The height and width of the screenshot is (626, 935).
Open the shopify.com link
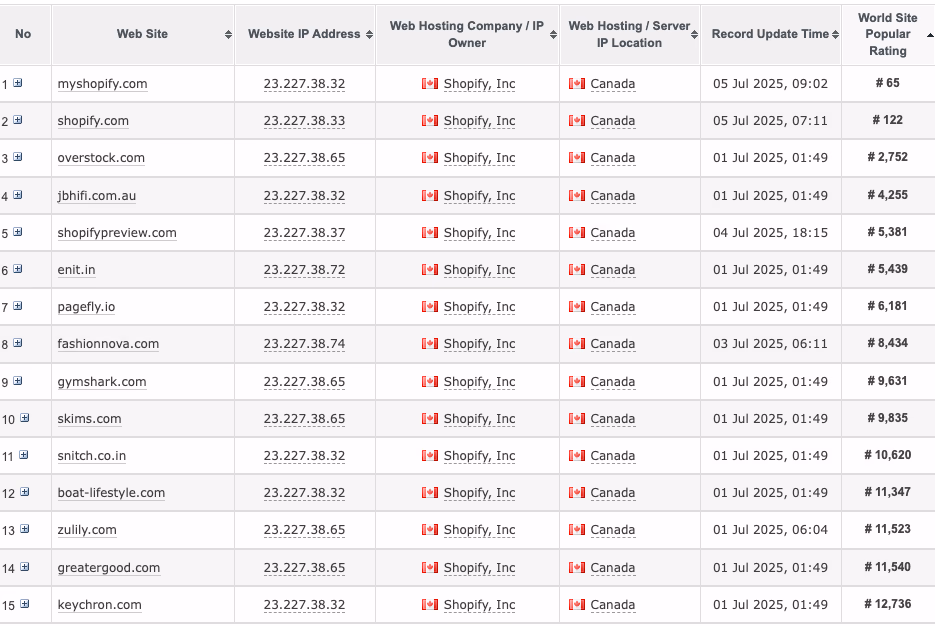[x=93, y=121]
